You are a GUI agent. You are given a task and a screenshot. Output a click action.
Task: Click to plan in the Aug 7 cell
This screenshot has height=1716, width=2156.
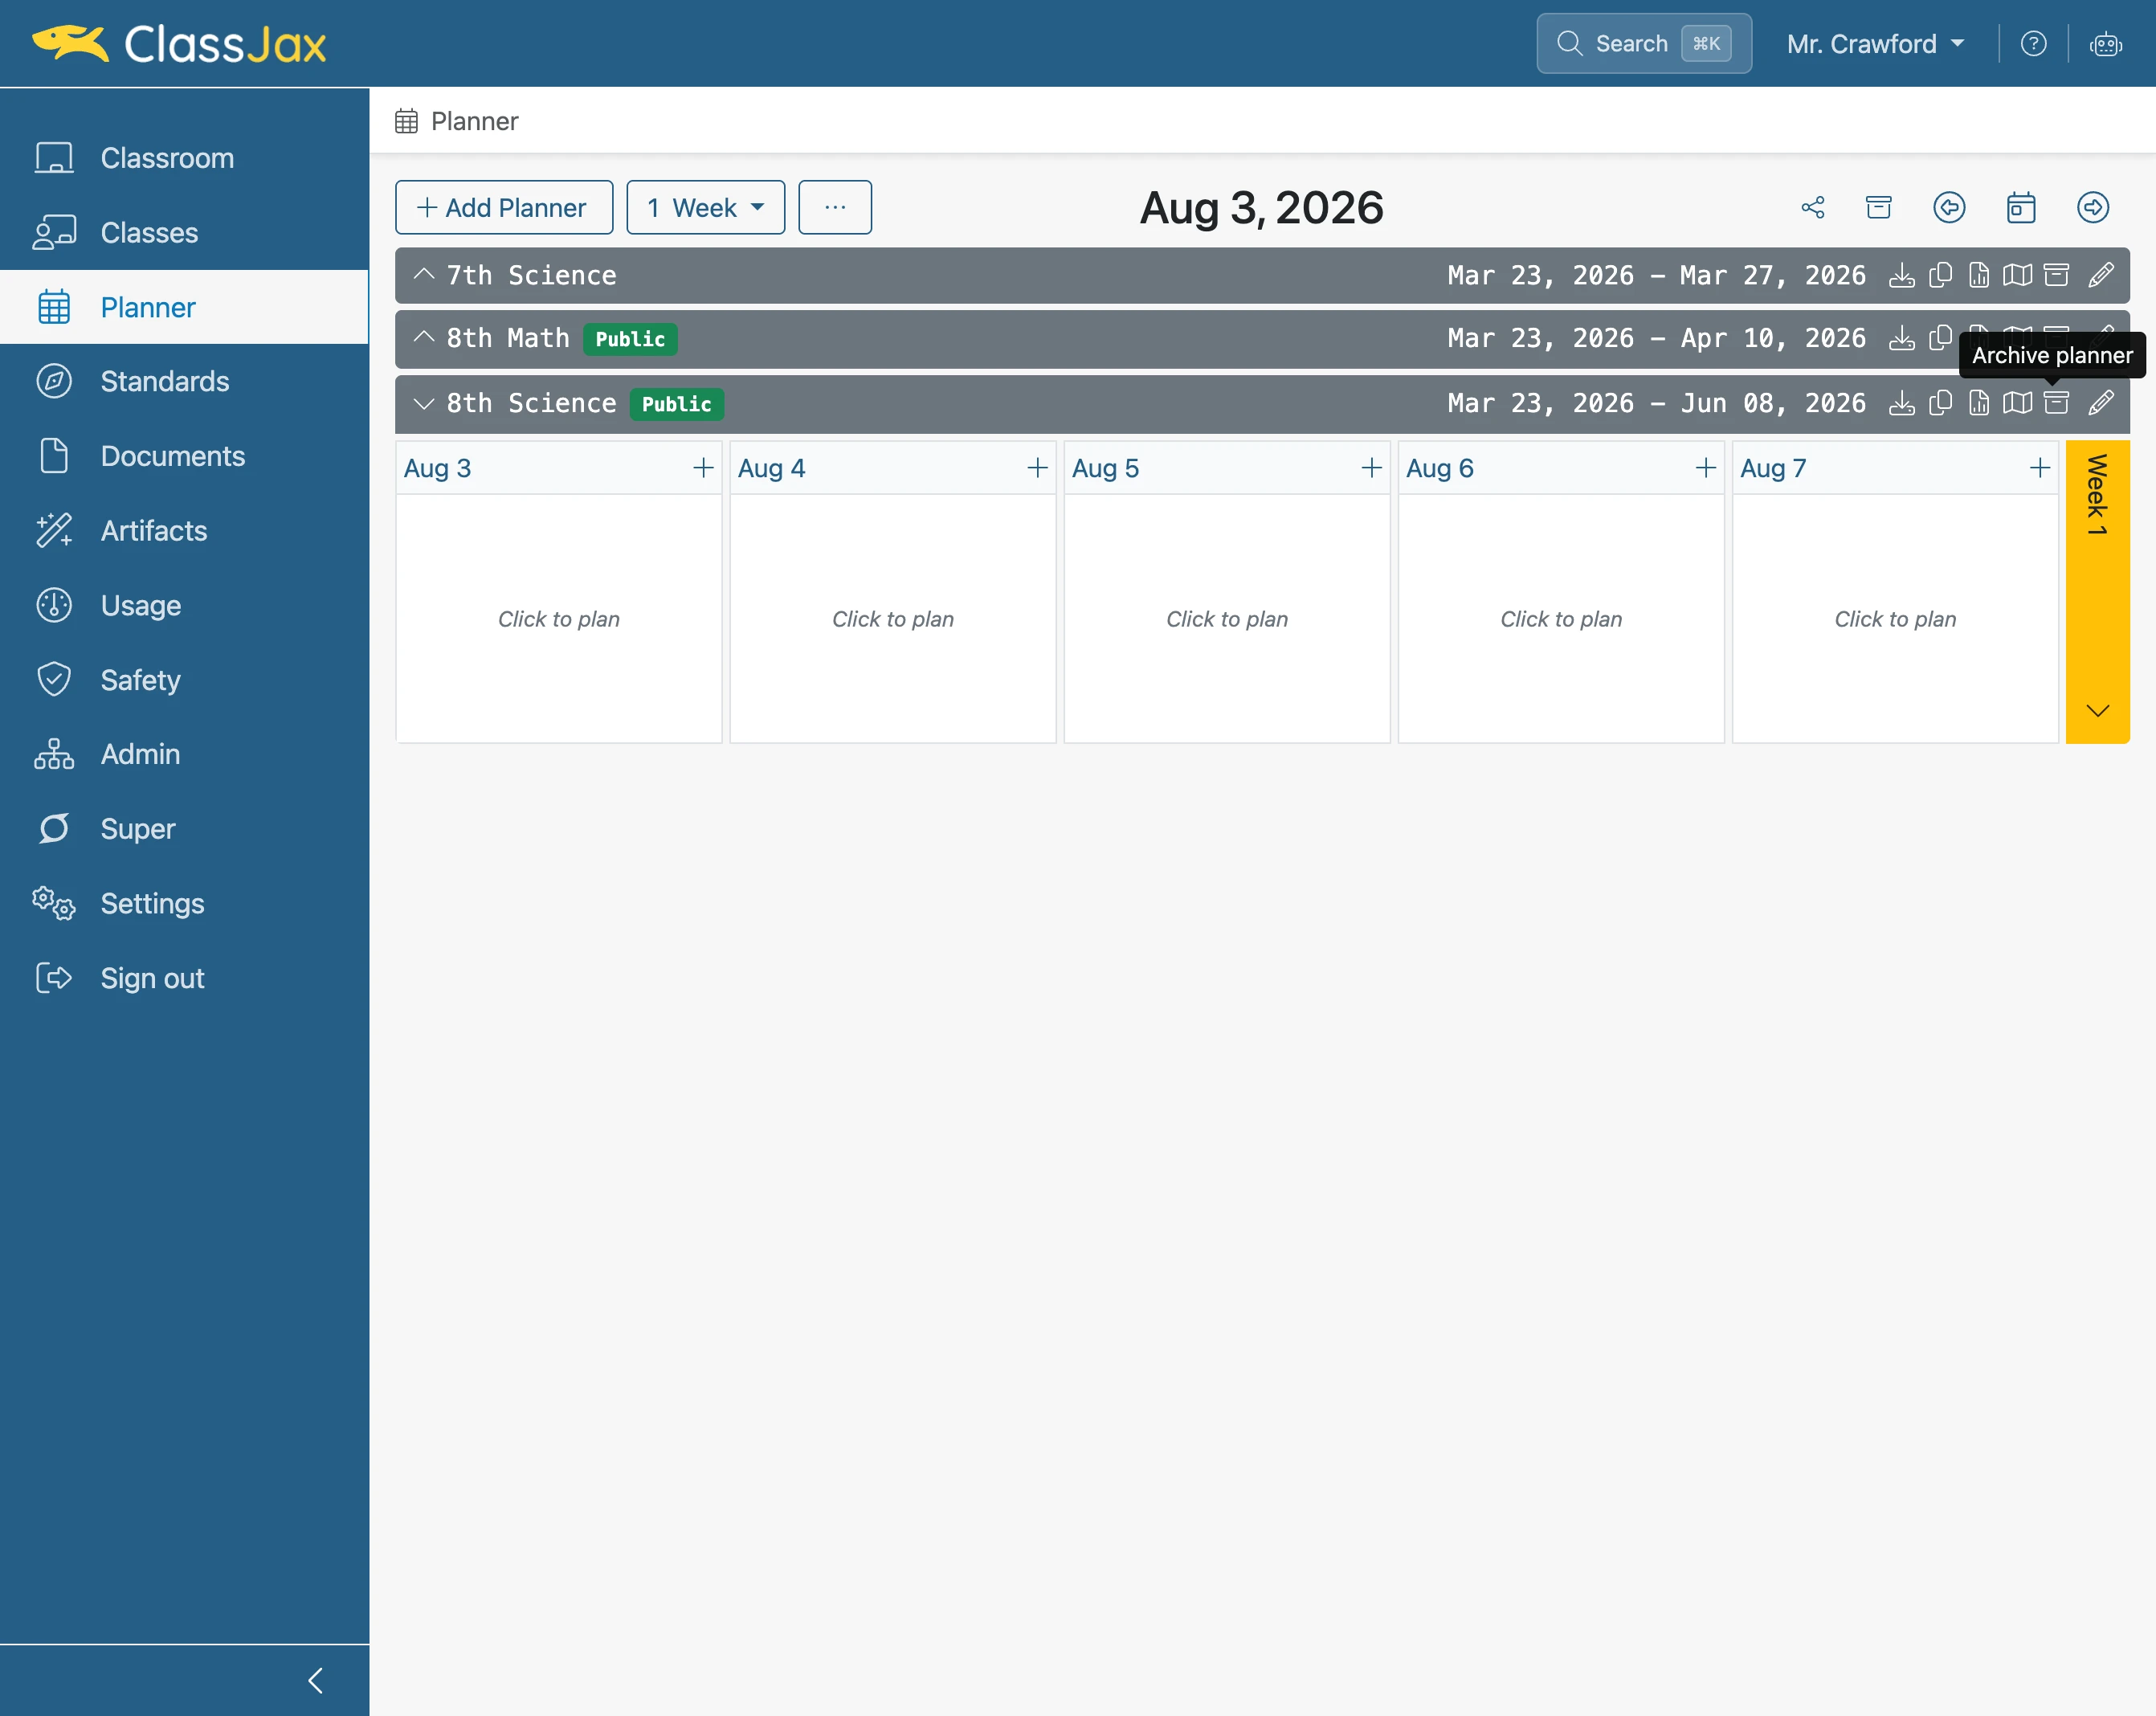(x=1895, y=619)
